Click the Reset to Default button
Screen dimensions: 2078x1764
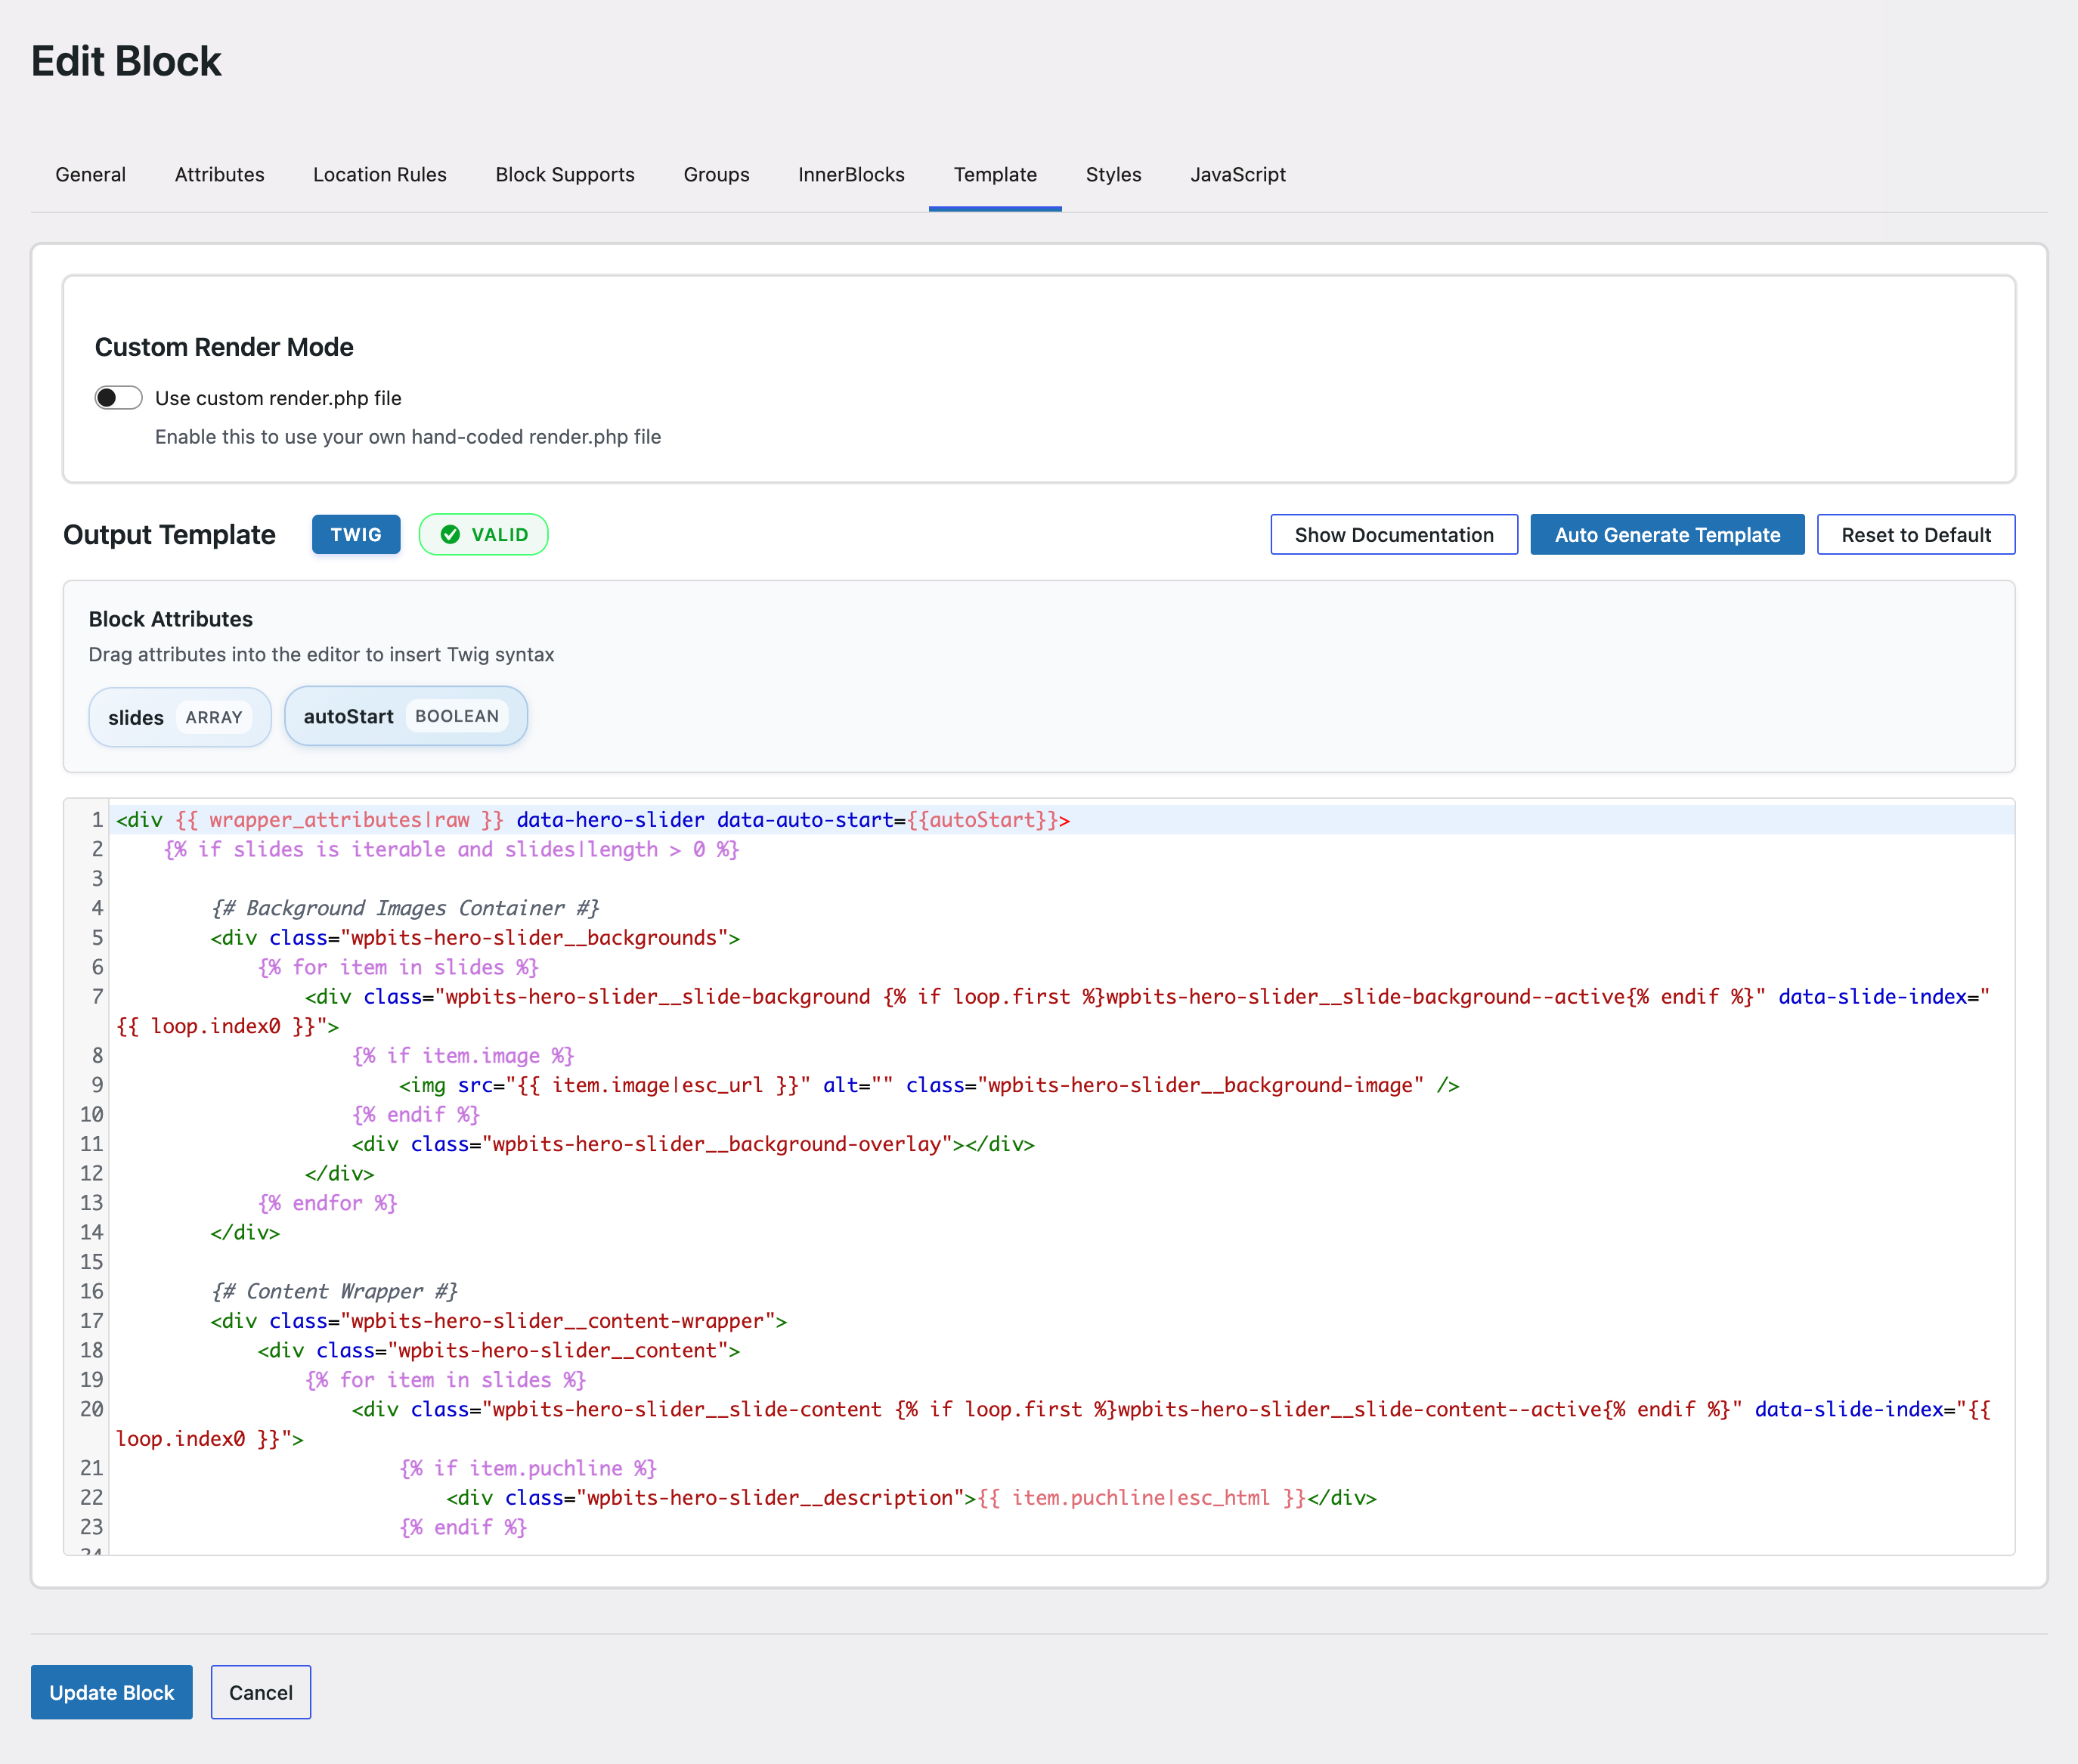(1916, 535)
